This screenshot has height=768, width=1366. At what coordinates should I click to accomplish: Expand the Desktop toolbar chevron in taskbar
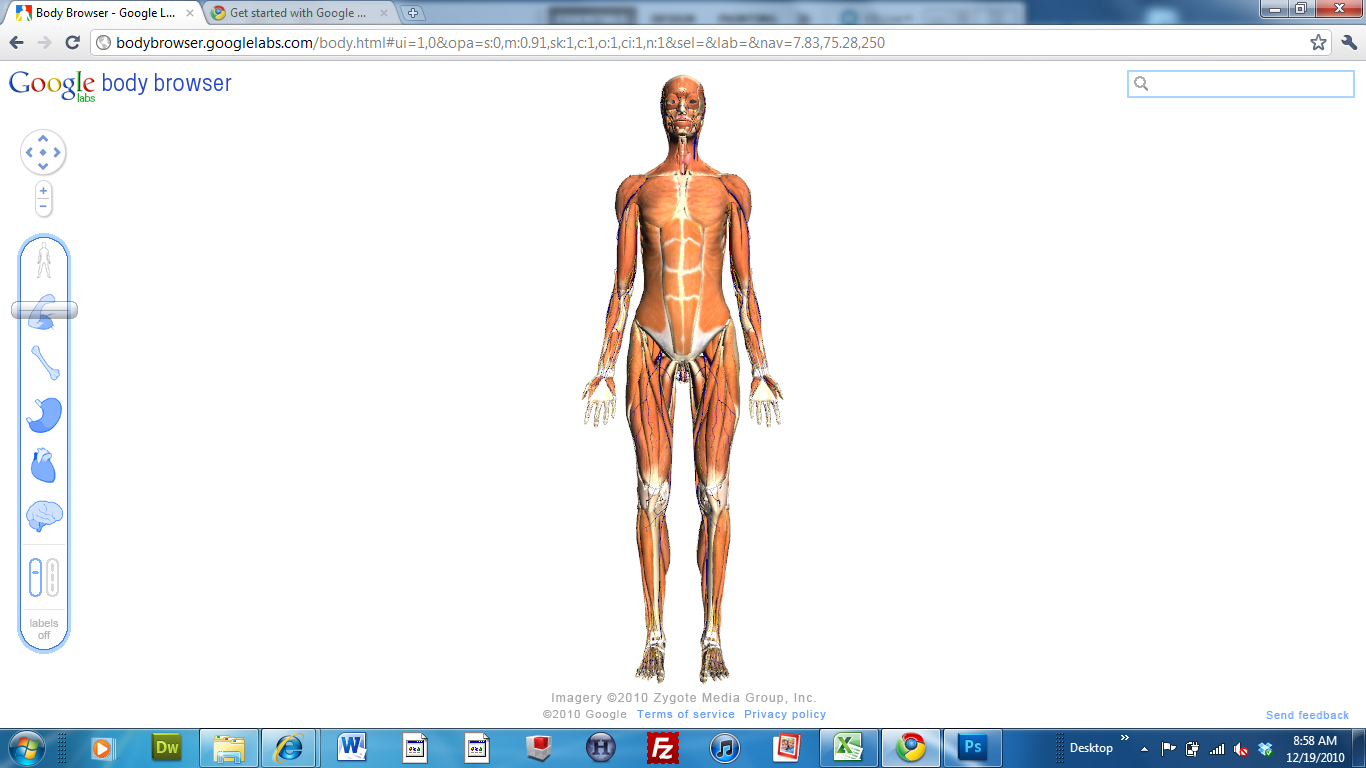pos(1125,739)
